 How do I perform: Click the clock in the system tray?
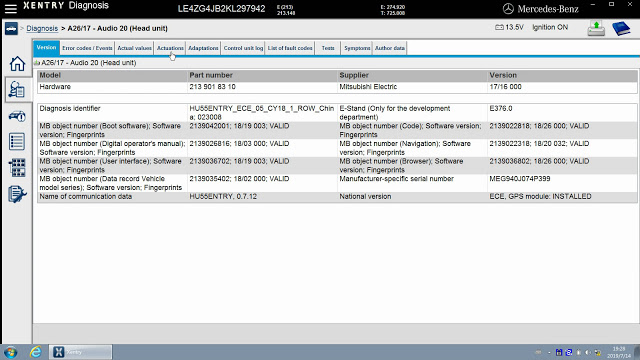[x=619, y=352]
